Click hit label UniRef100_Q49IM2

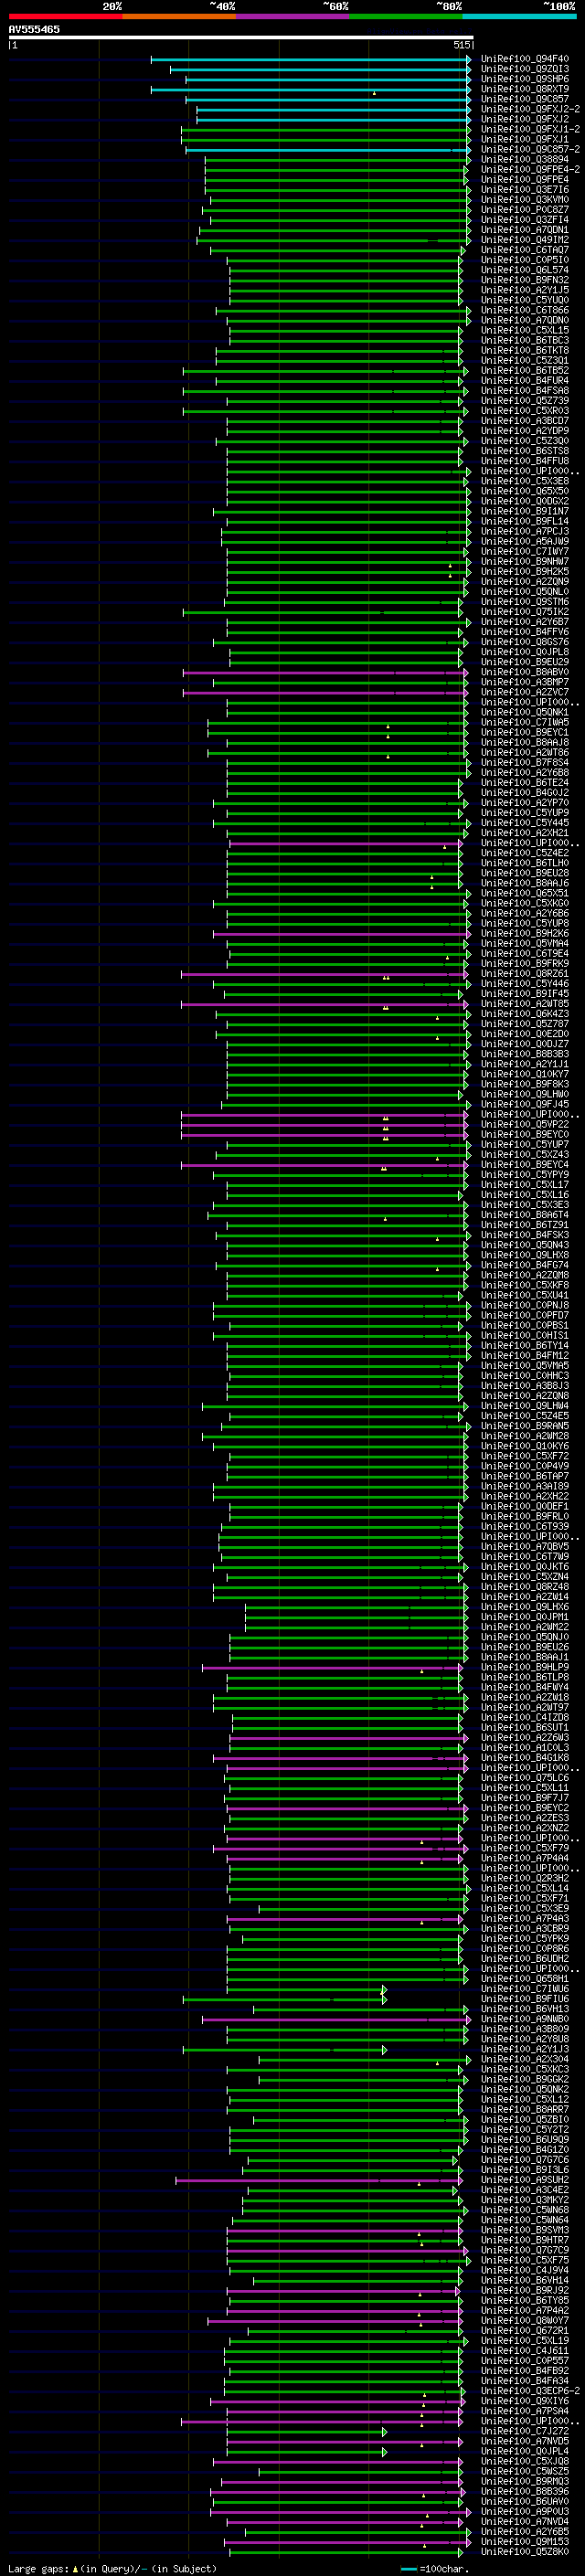(x=525, y=240)
